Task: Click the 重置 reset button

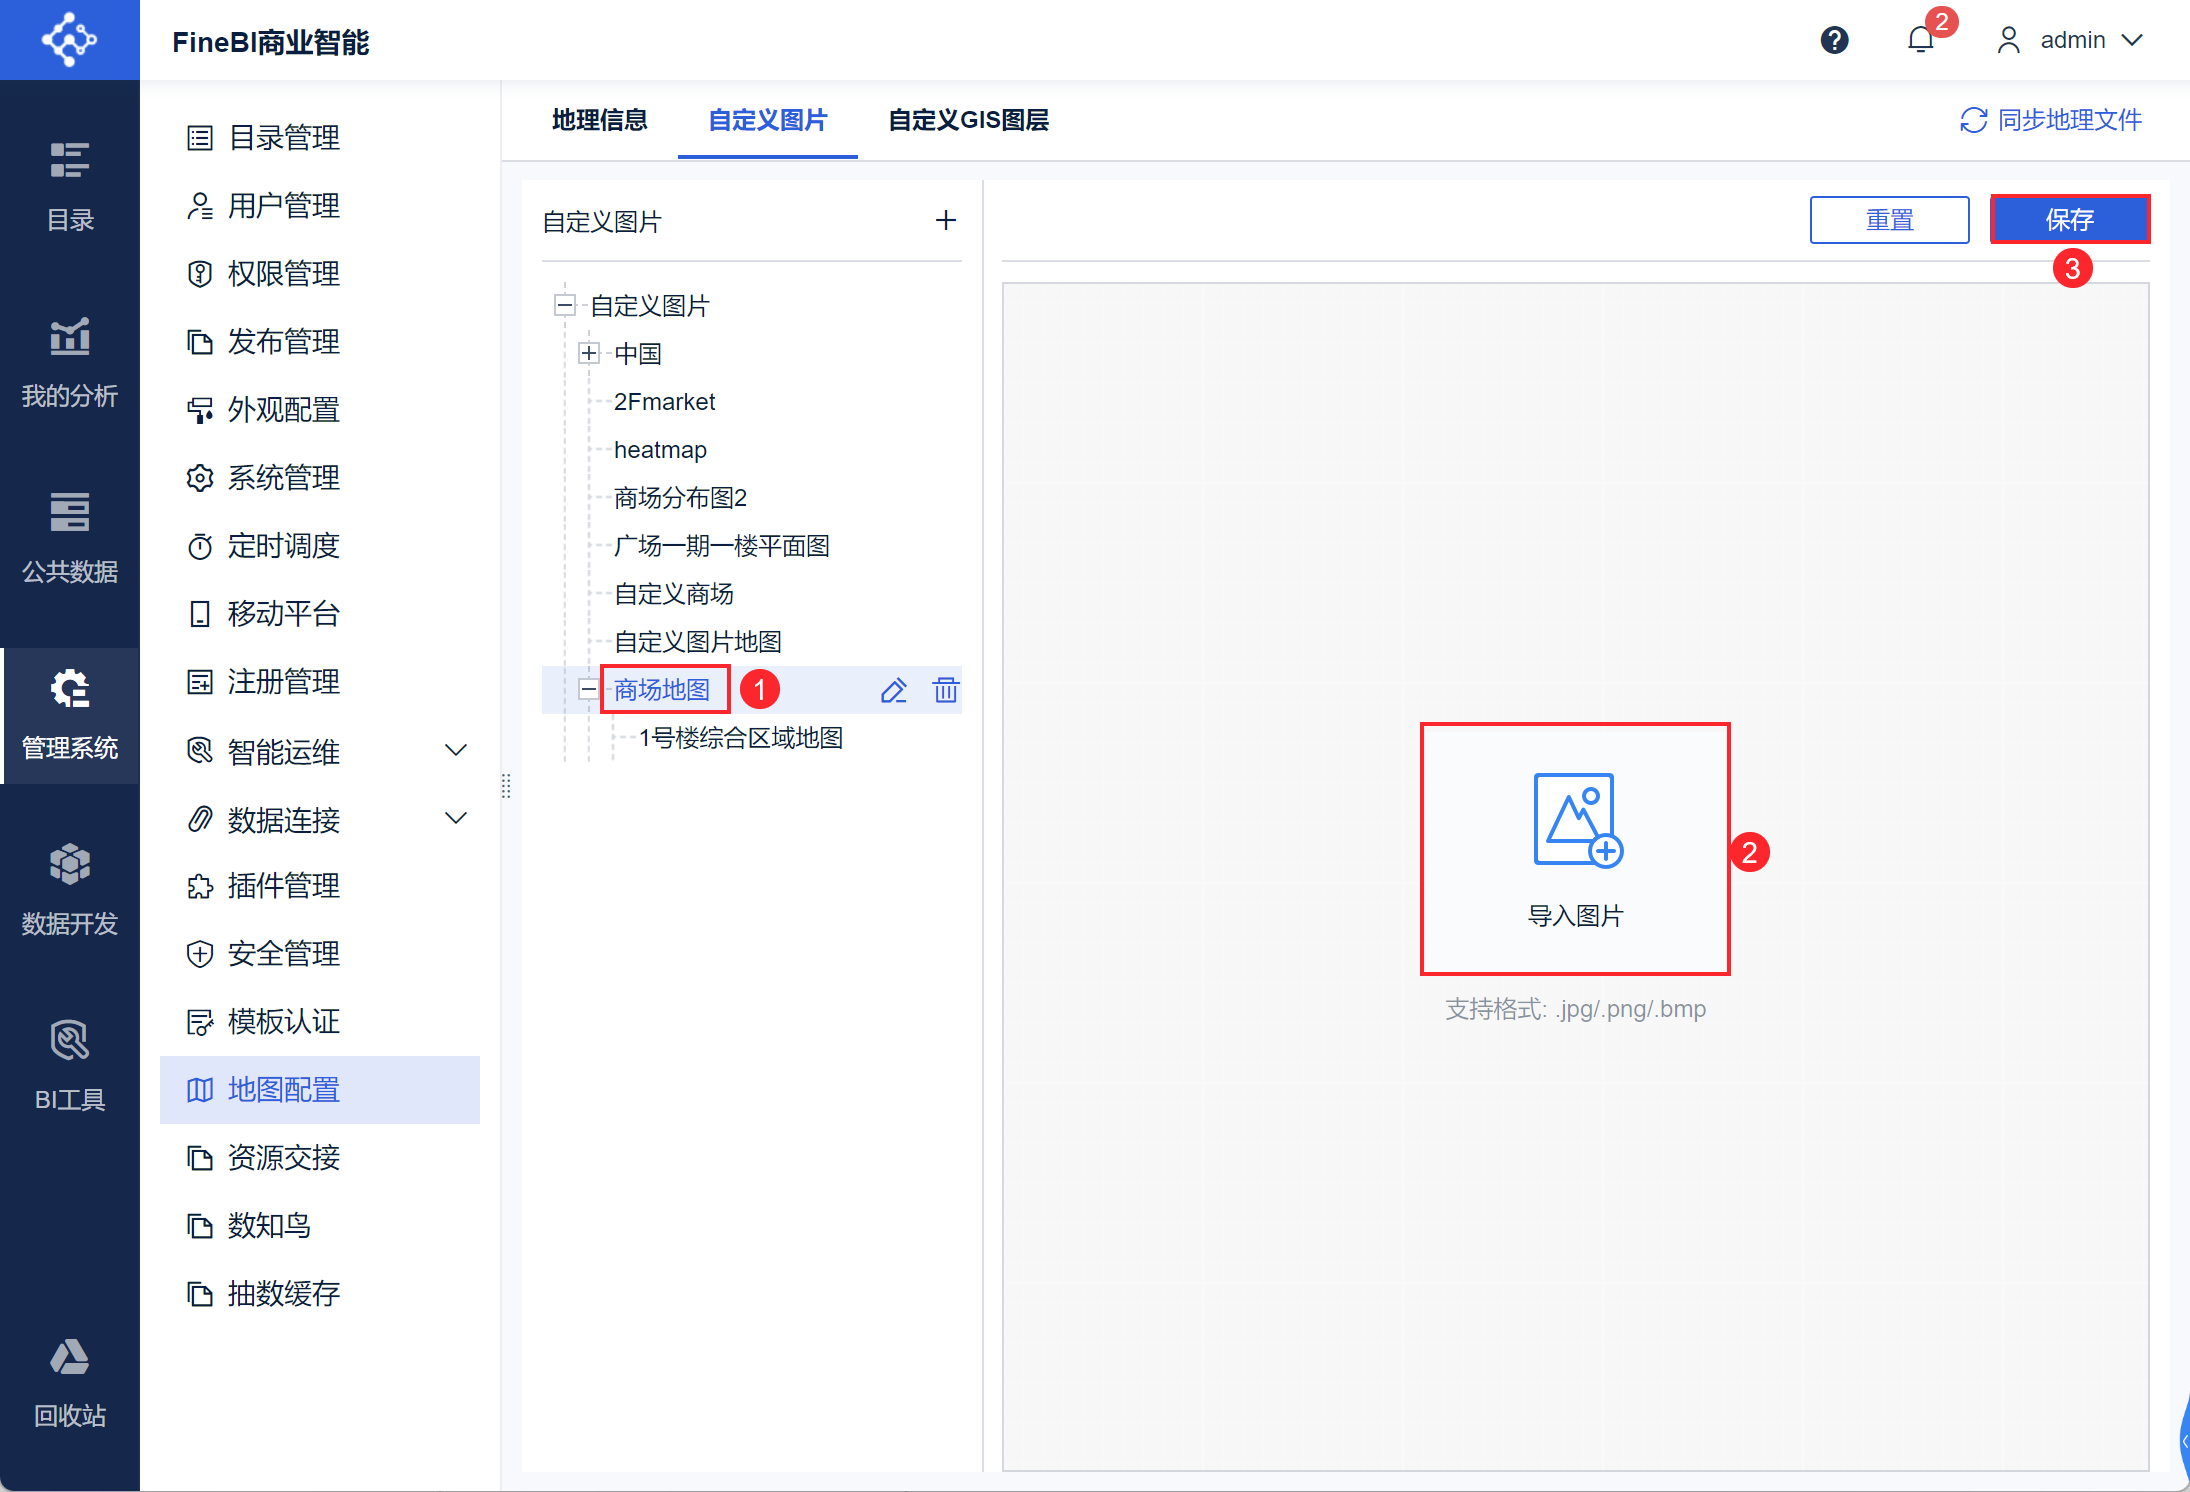Action: 1889,220
